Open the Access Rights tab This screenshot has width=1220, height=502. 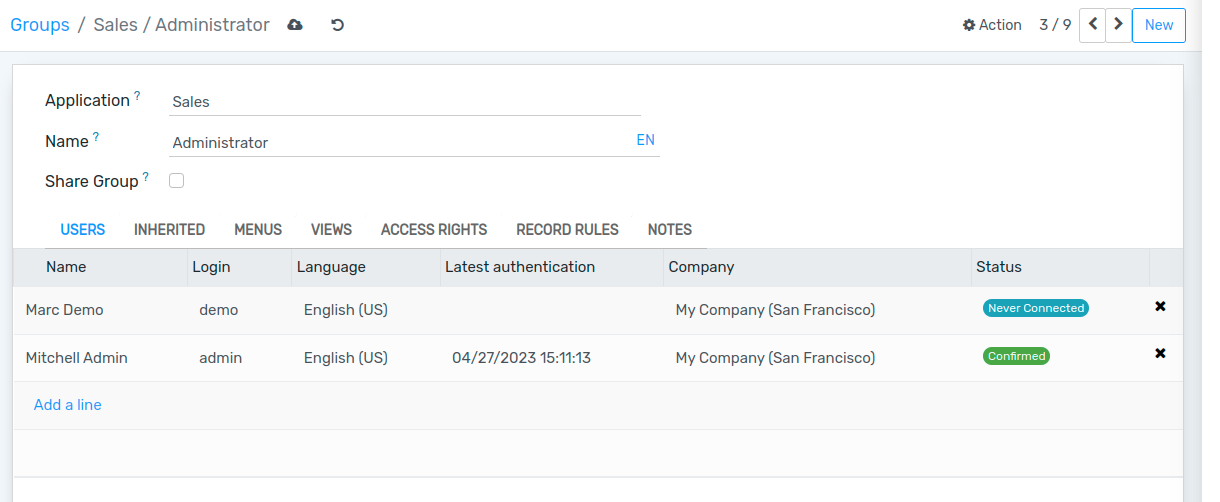pos(434,230)
